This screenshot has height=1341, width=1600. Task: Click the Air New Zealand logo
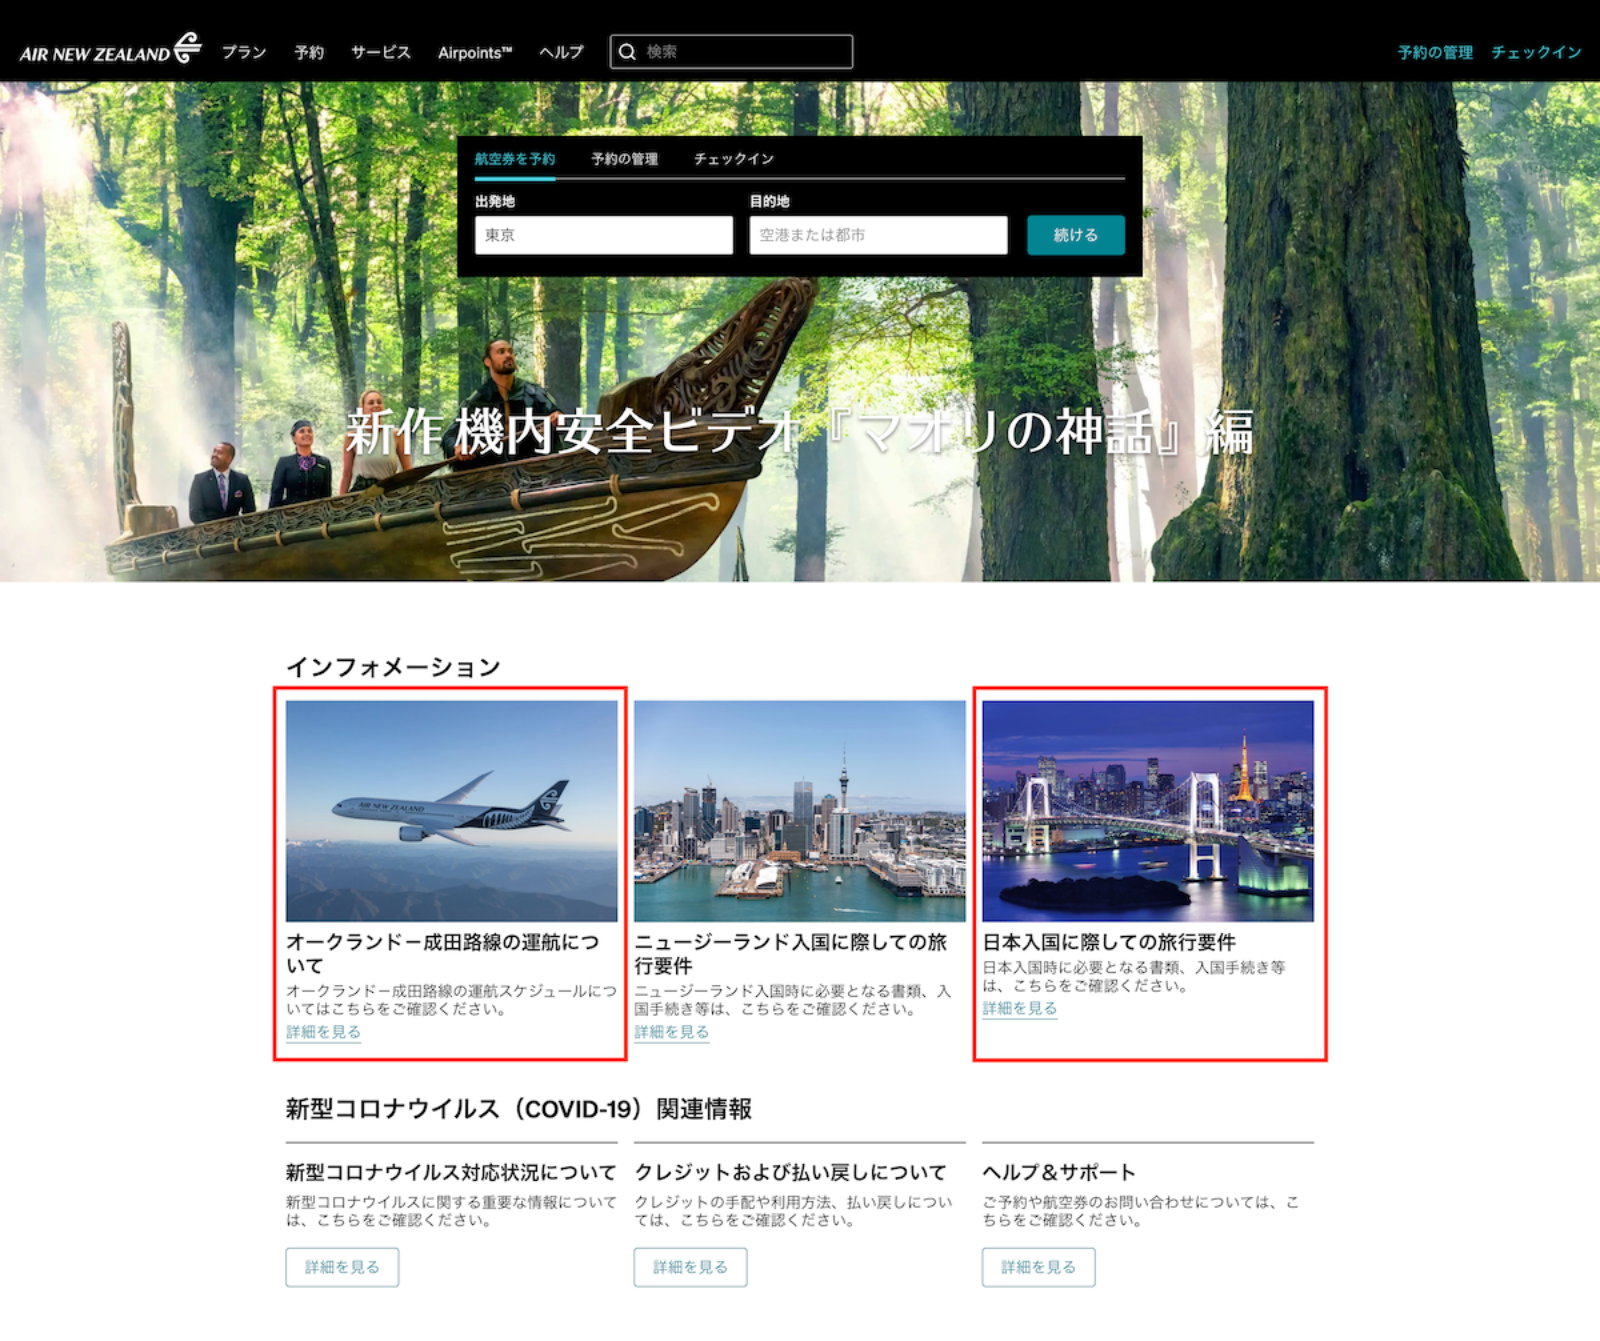(110, 50)
